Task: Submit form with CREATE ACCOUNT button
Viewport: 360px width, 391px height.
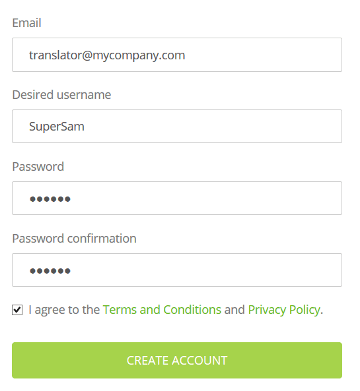Action: (x=177, y=360)
